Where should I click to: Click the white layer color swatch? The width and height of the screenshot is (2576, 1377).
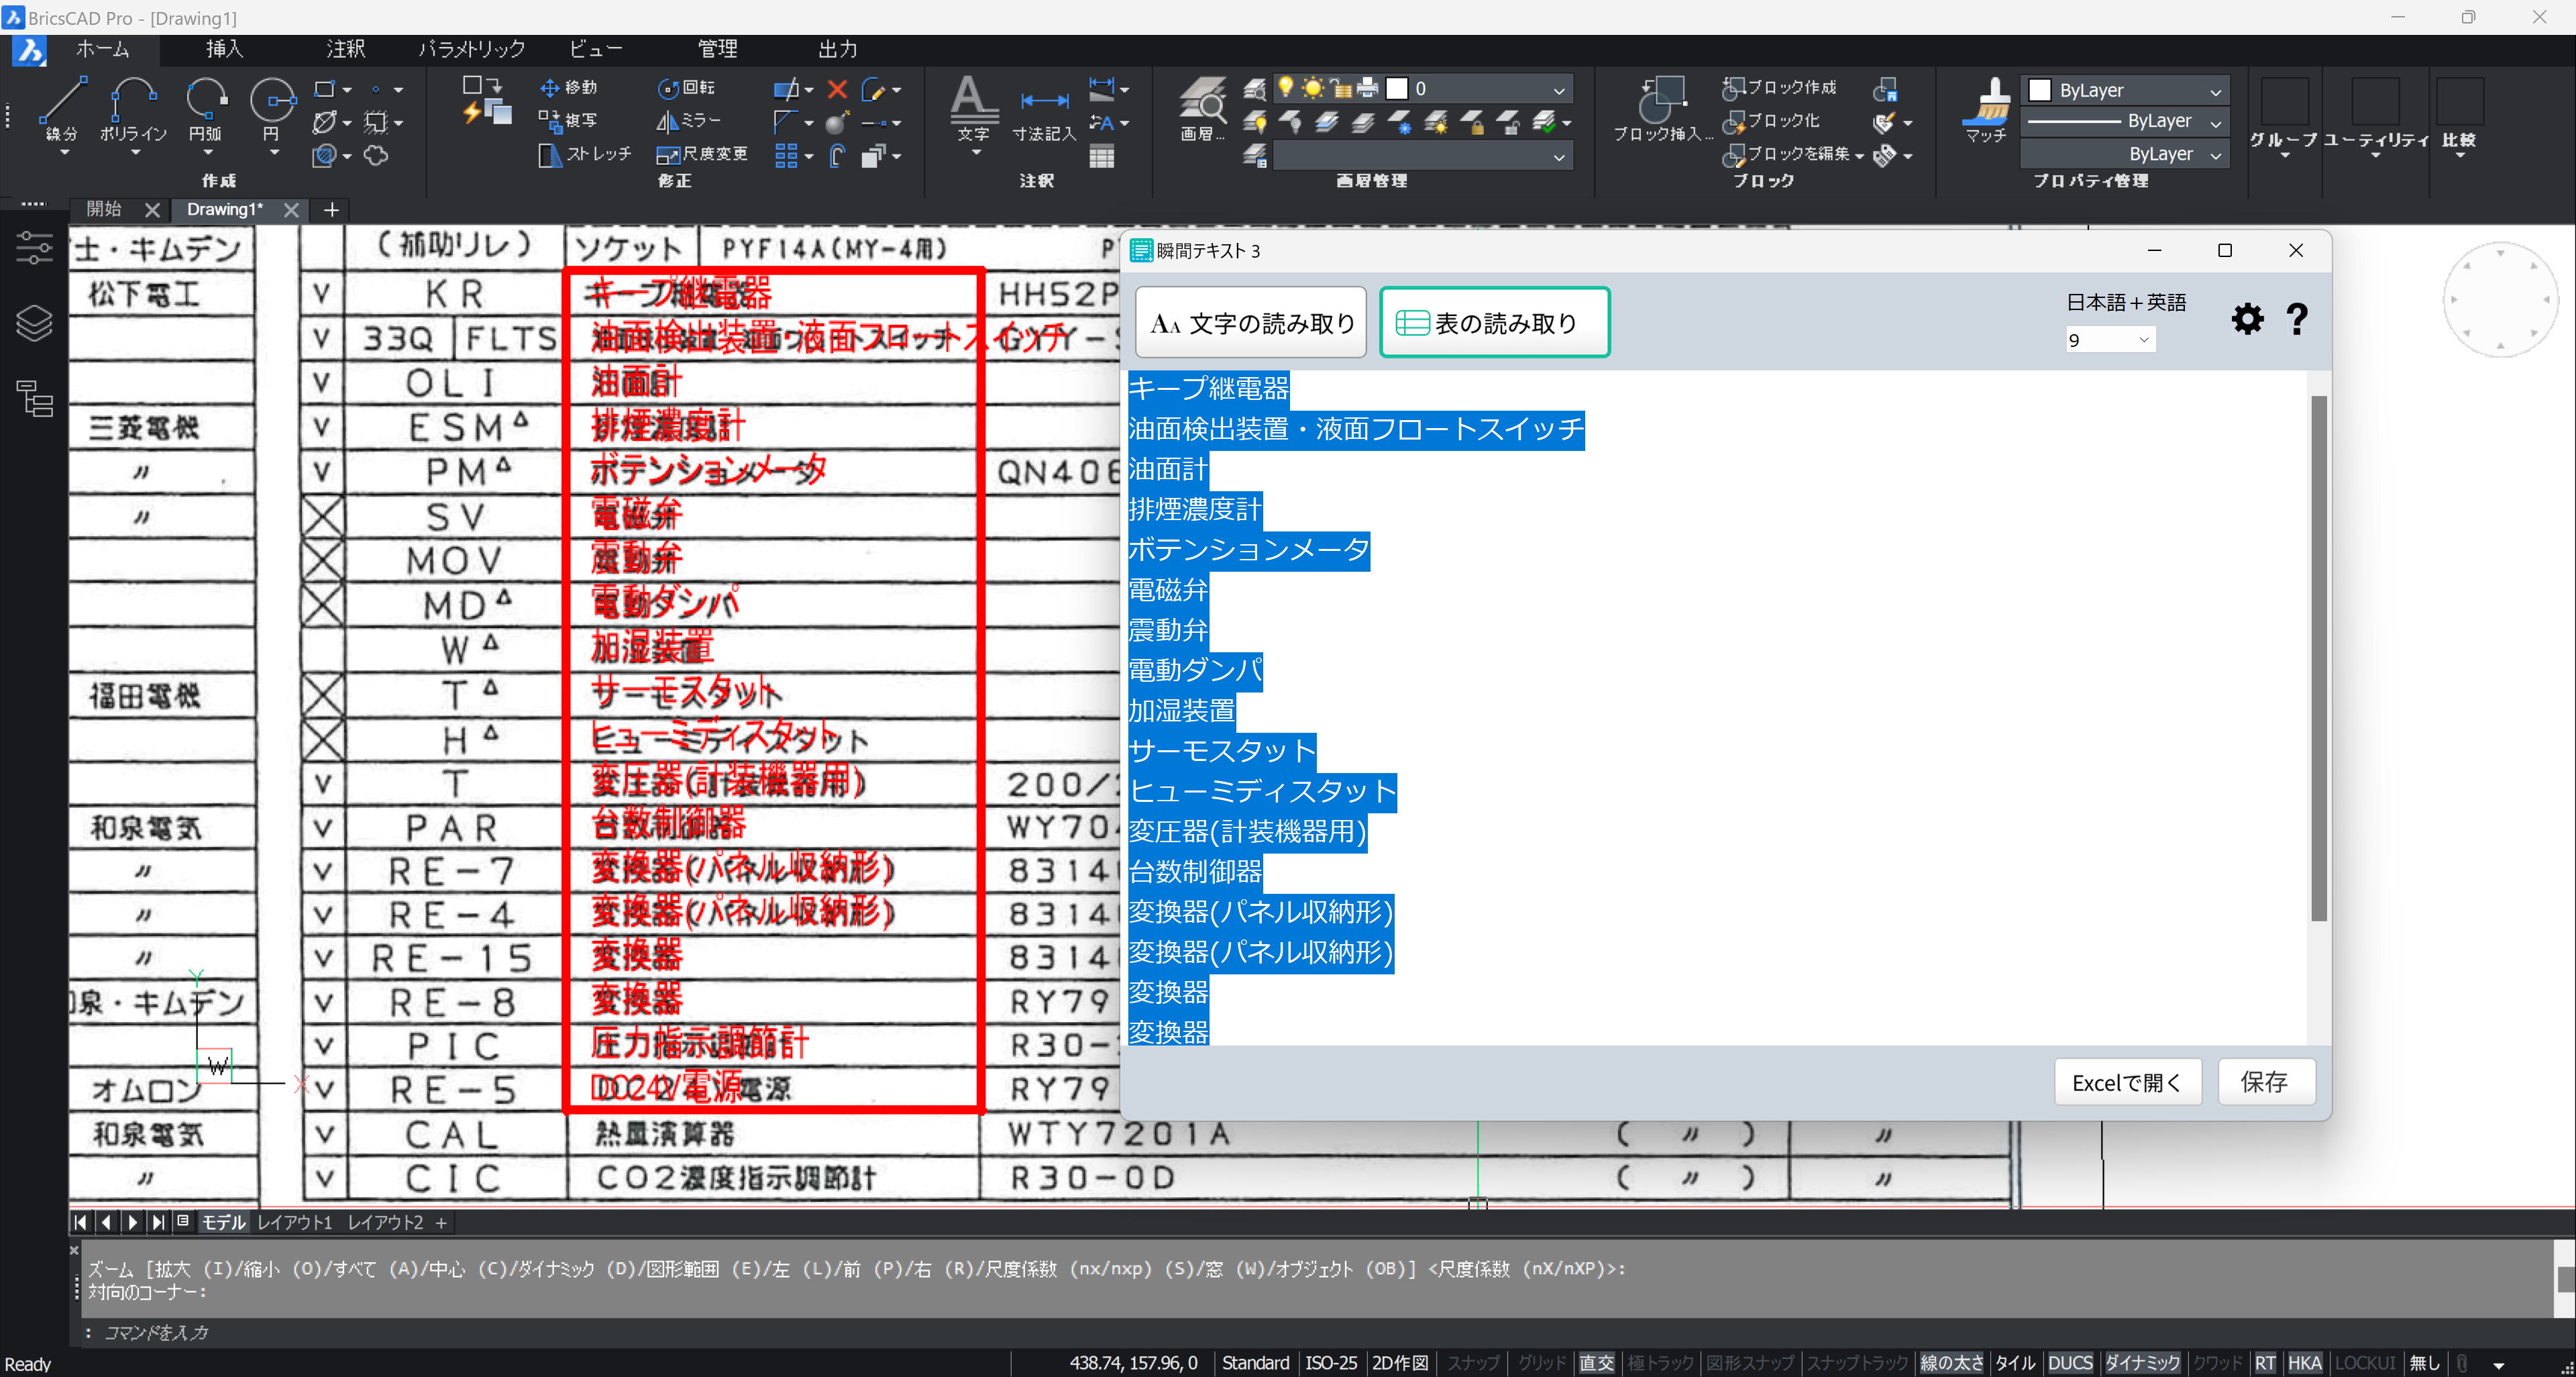coord(1397,88)
